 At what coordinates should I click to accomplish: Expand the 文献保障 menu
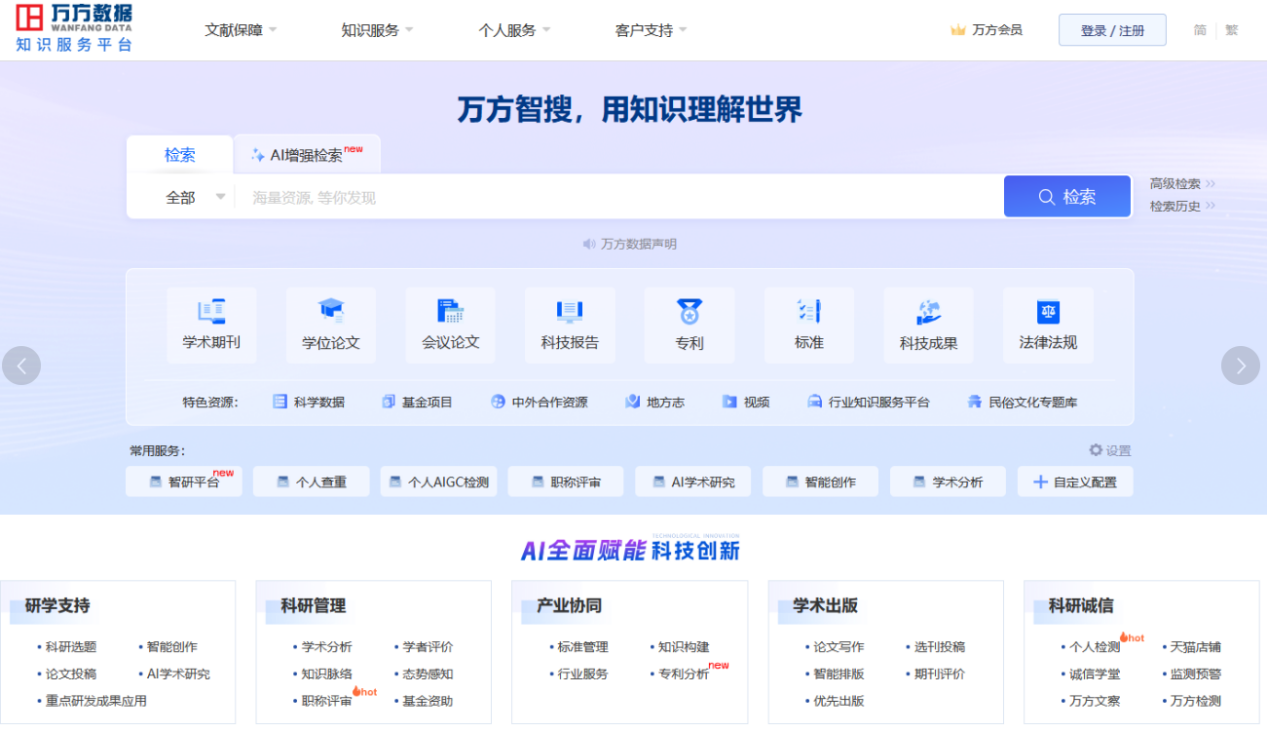(241, 30)
